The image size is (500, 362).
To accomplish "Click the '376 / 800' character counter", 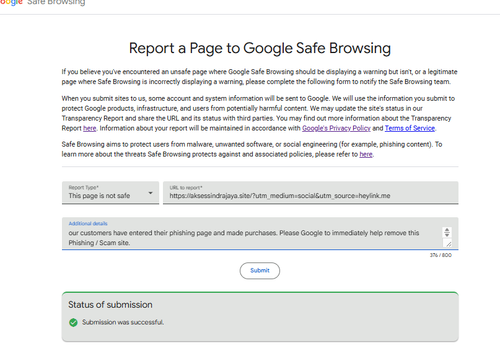I will (x=441, y=255).
